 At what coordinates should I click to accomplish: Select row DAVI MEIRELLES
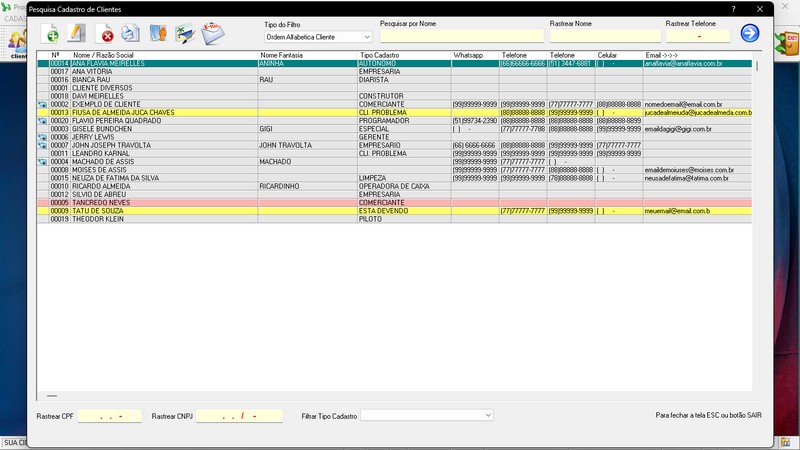click(x=394, y=96)
